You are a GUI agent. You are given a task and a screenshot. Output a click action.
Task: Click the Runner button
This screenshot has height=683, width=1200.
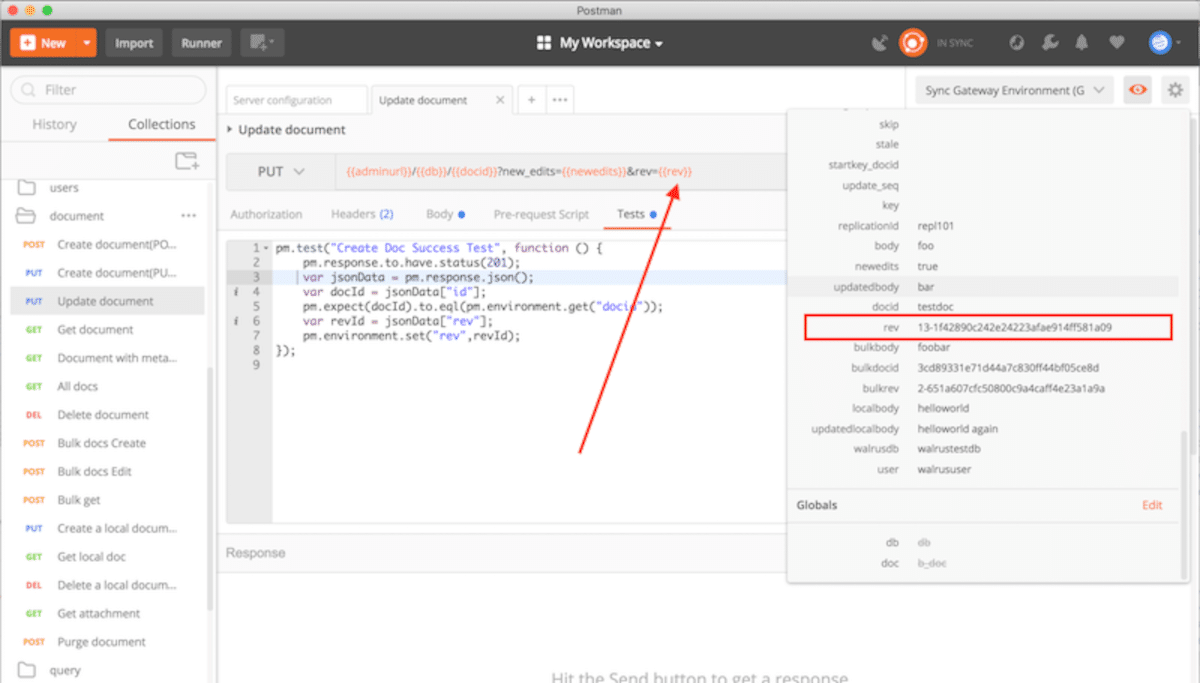click(x=201, y=43)
